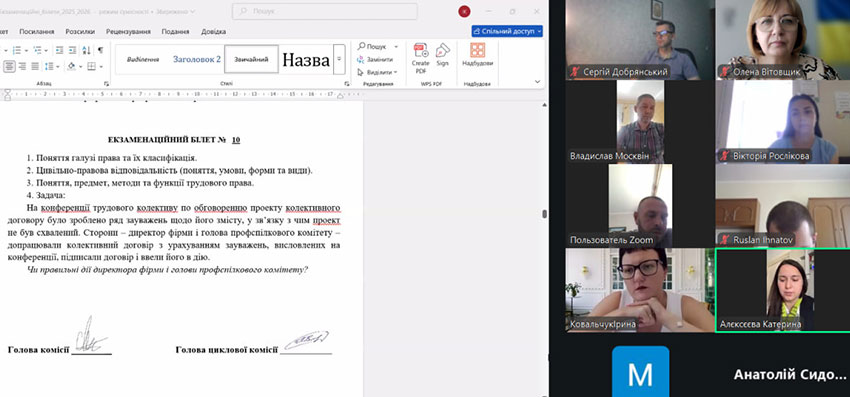Toggle paragraph marks (¶) display
The image size is (850, 397).
pyautogui.click(x=100, y=50)
